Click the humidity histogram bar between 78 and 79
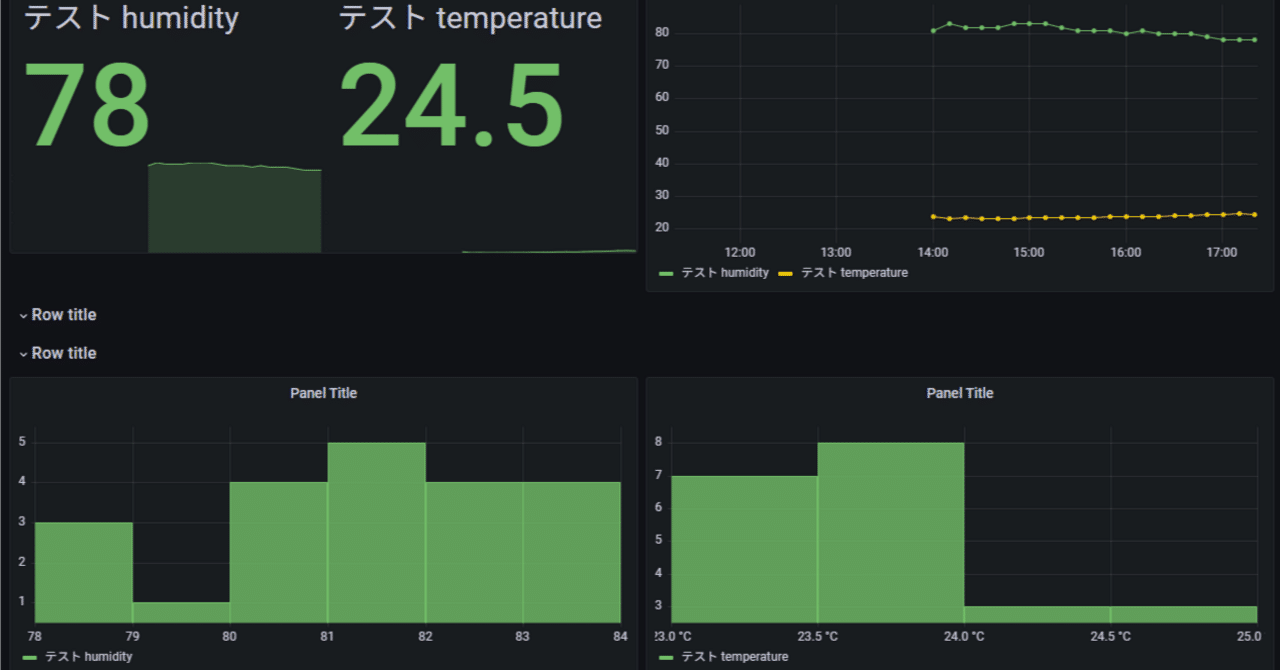 [84, 572]
